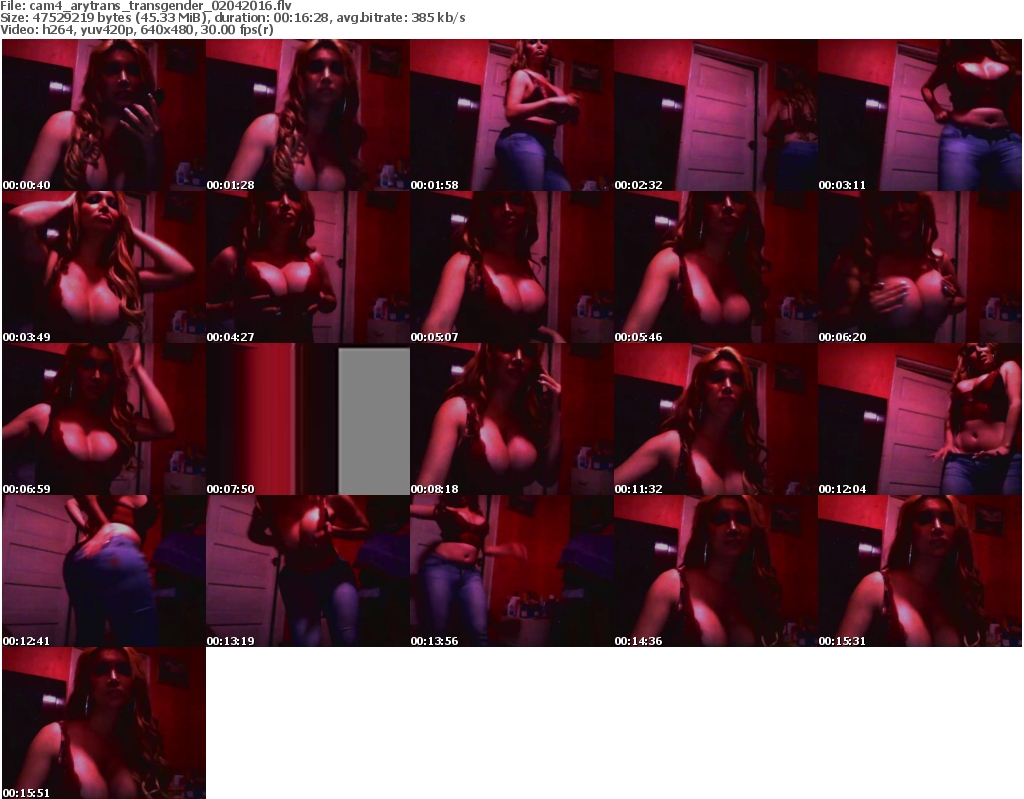Screen dimensions: 1024x799
Task: Open the thumbnail stamped 00:08:18
Action: point(512,419)
